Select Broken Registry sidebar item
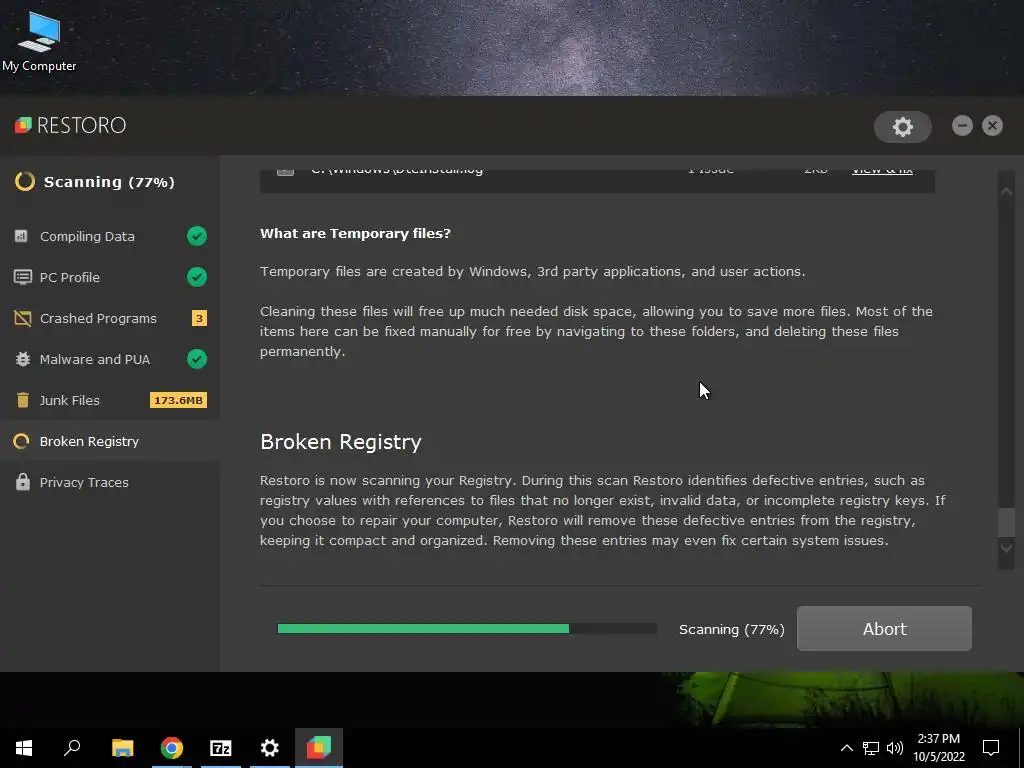1024x768 pixels. click(x=110, y=441)
